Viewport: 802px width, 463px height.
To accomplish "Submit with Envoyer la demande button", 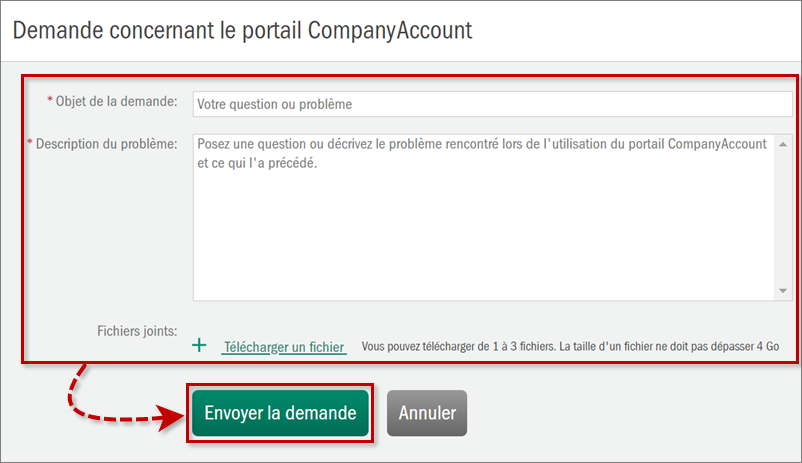I will pos(280,413).
